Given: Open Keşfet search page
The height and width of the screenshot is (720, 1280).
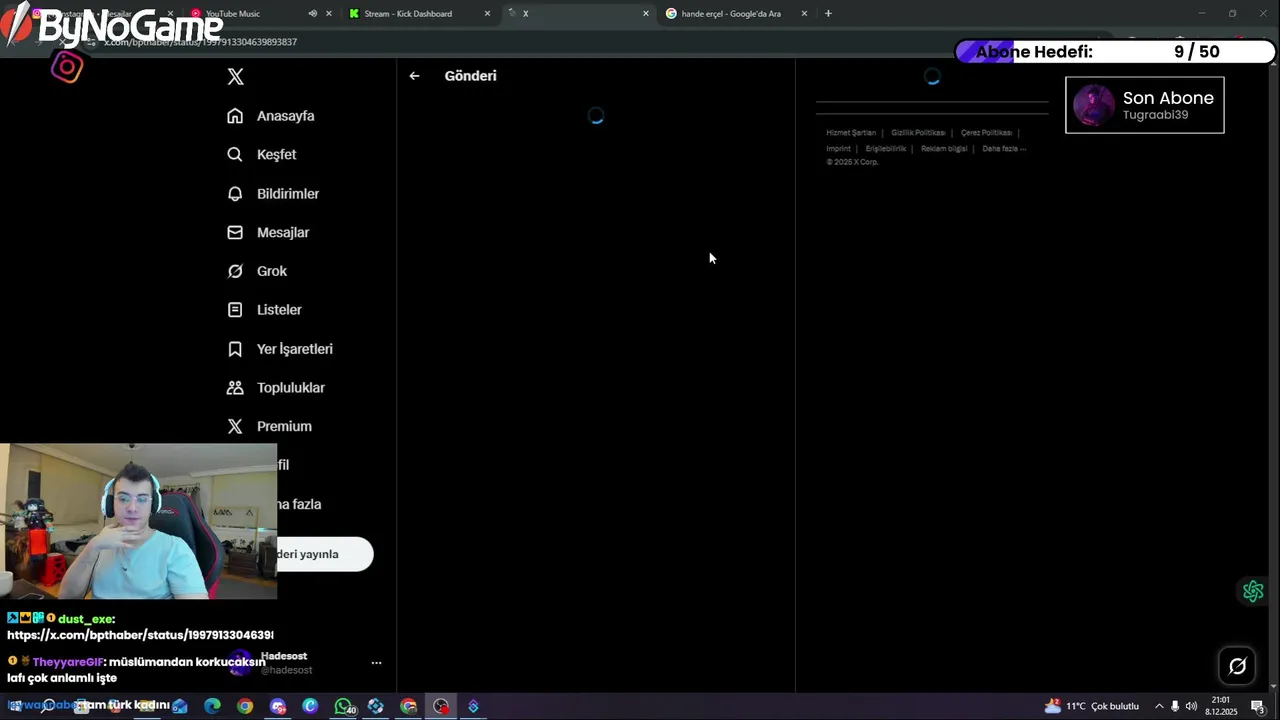Looking at the screenshot, I should [x=261, y=155].
